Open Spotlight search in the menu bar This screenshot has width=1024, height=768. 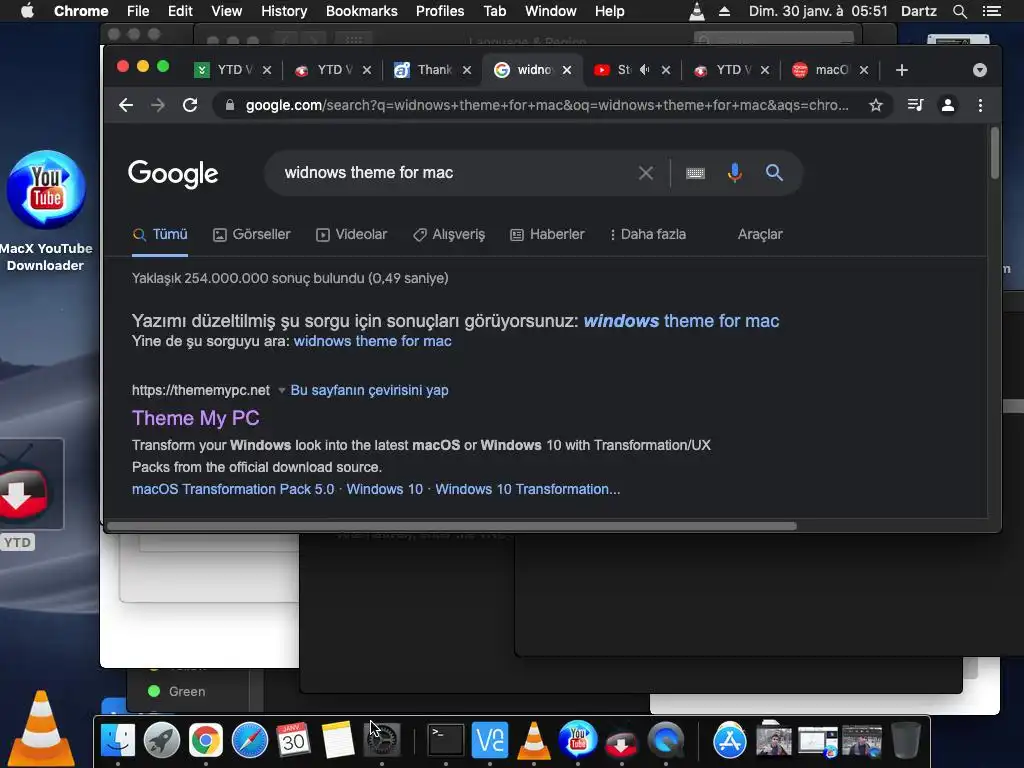pos(960,11)
